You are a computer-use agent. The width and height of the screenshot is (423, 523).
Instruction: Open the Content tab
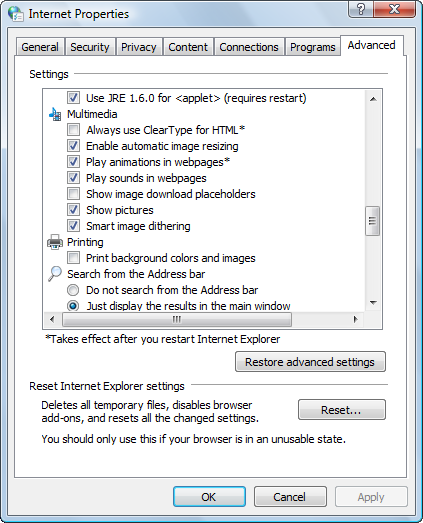click(x=188, y=47)
